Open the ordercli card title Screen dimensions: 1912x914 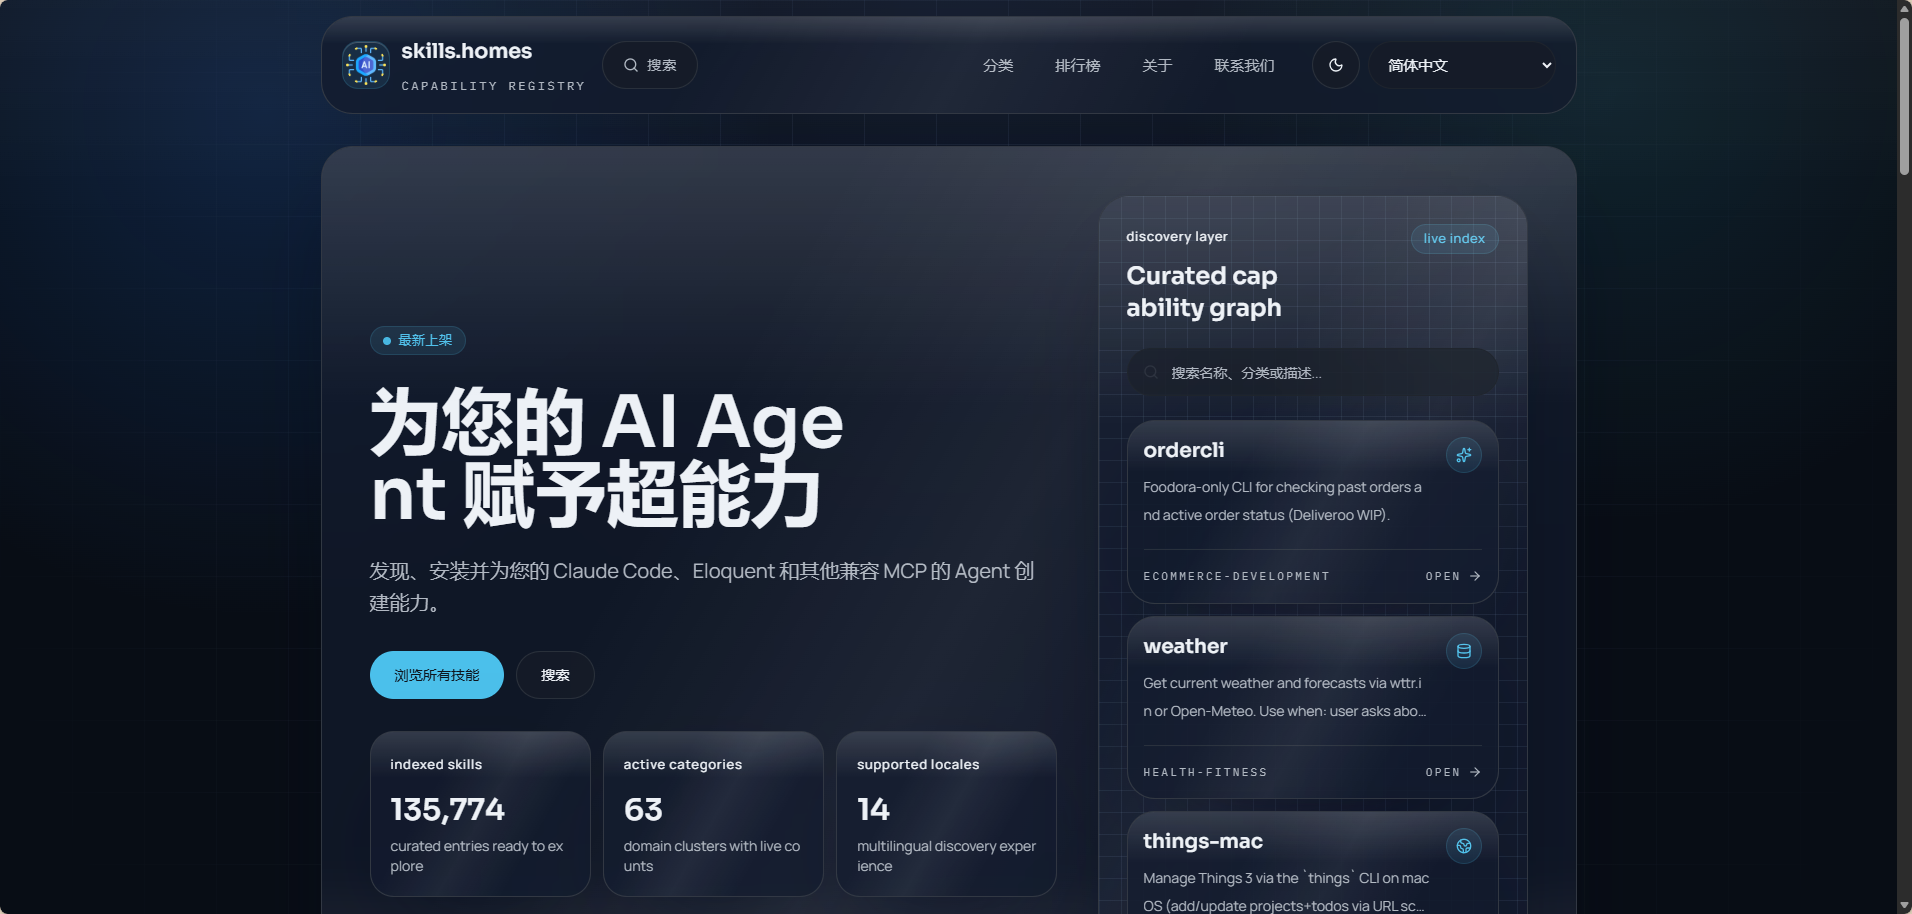(x=1184, y=450)
